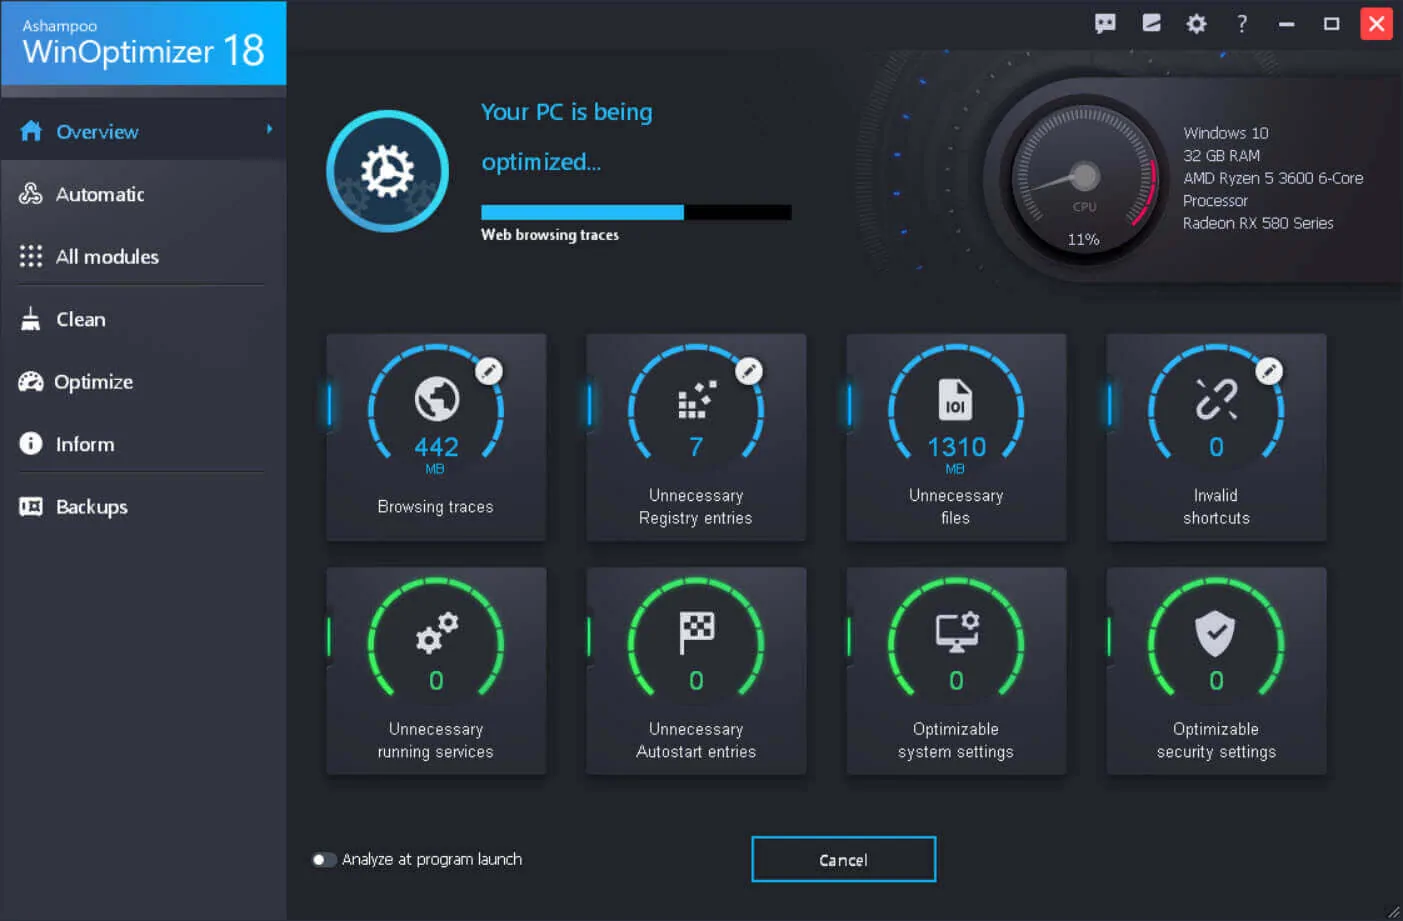Click the Unnecessary files label
Image resolution: width=1403 pixels, height=921 pixels.
pyautogui.click(x=956, y=506)
